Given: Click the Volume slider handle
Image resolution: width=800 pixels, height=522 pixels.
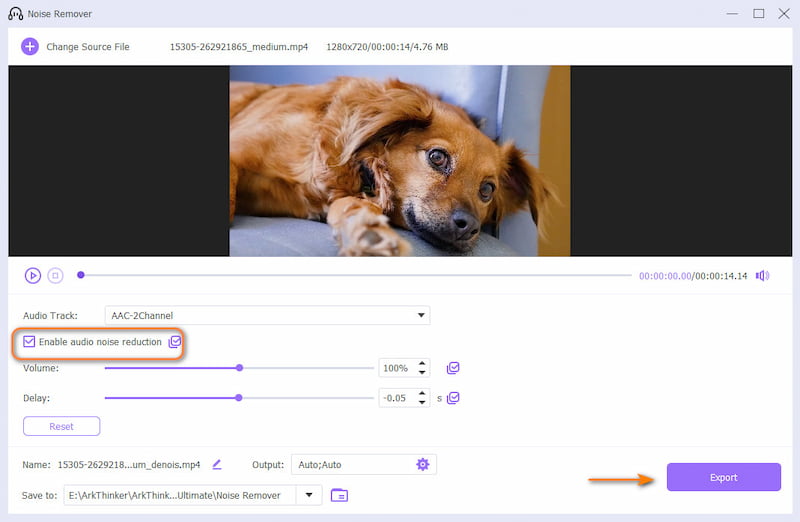Looking at the screenshot, I should point(239,368).
